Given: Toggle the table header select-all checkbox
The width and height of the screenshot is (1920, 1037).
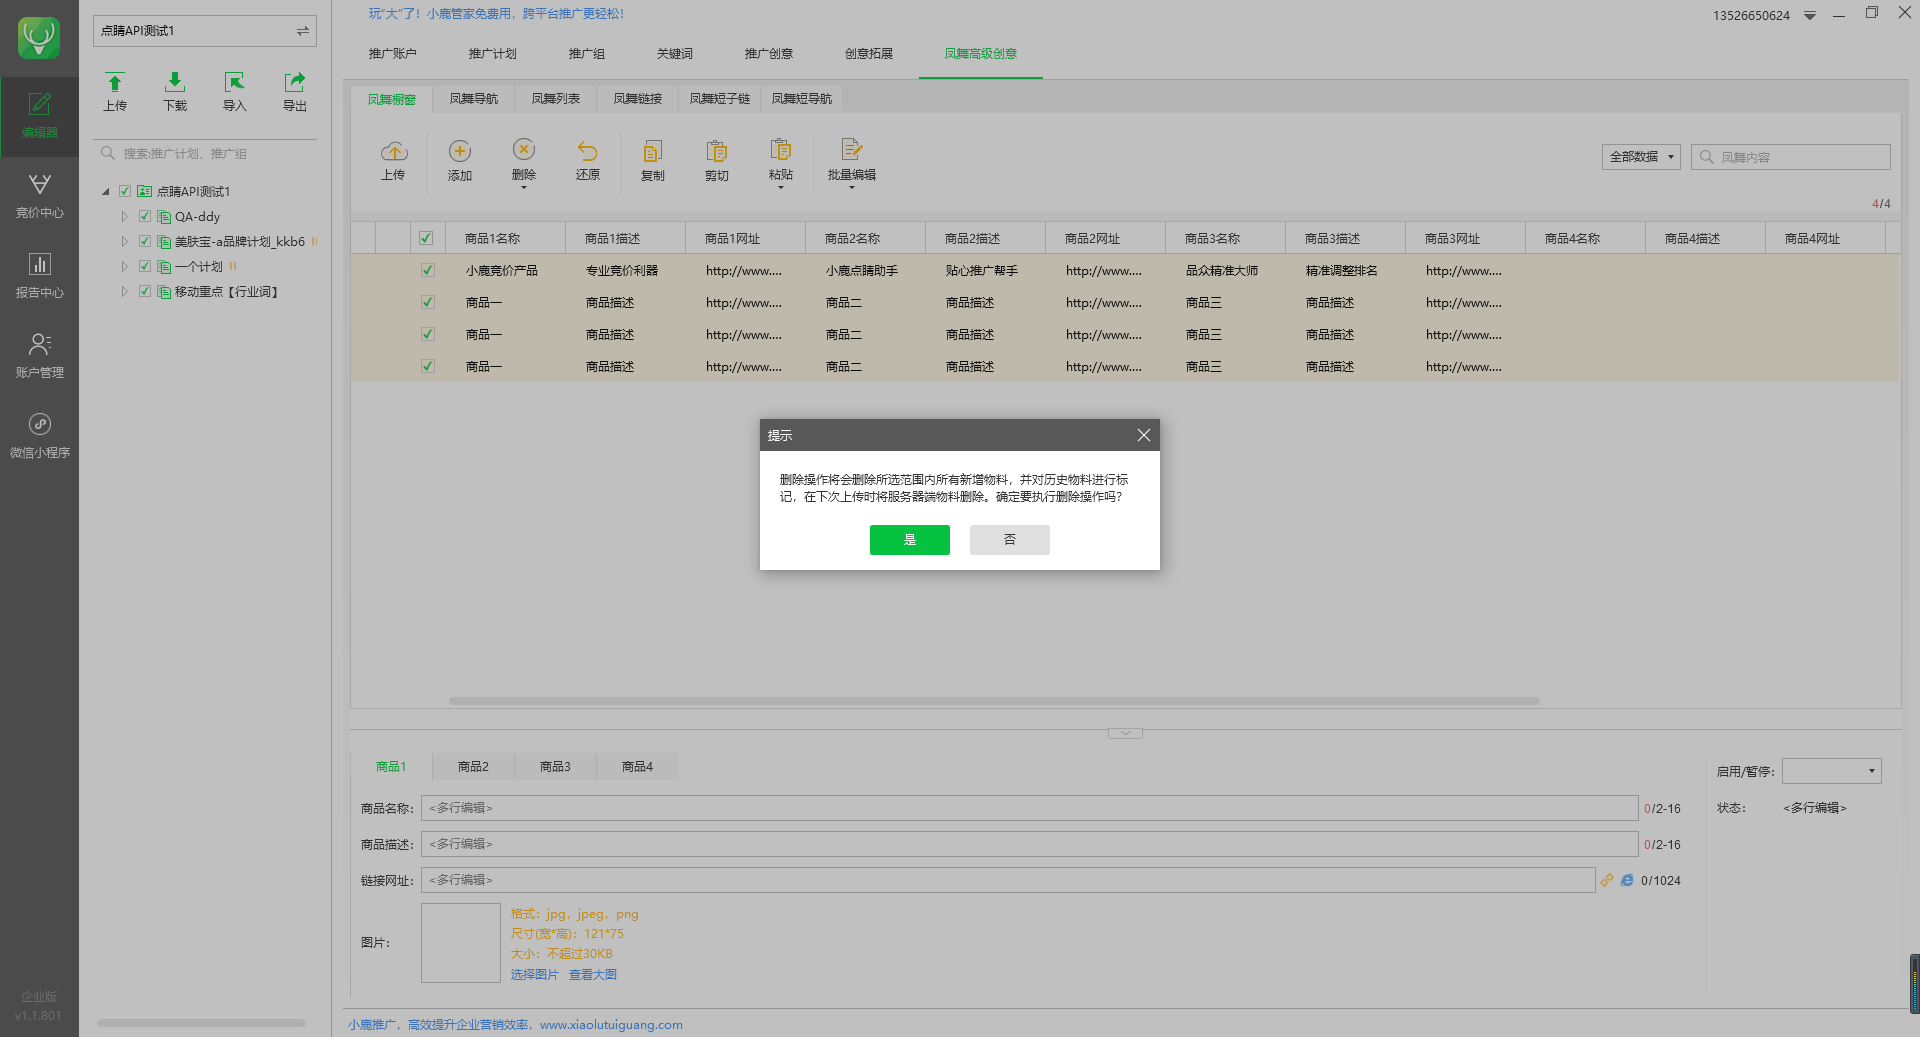Looking at the screenshot, I should pyautogui.click(x=426, y=238).
